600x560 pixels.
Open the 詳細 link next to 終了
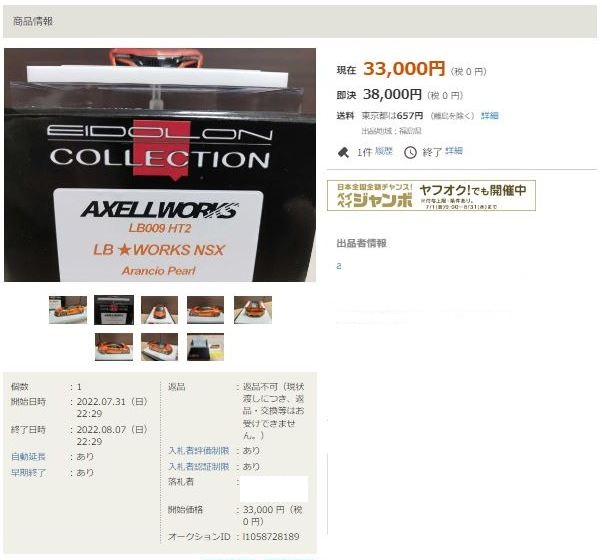[x=454, y=151]
